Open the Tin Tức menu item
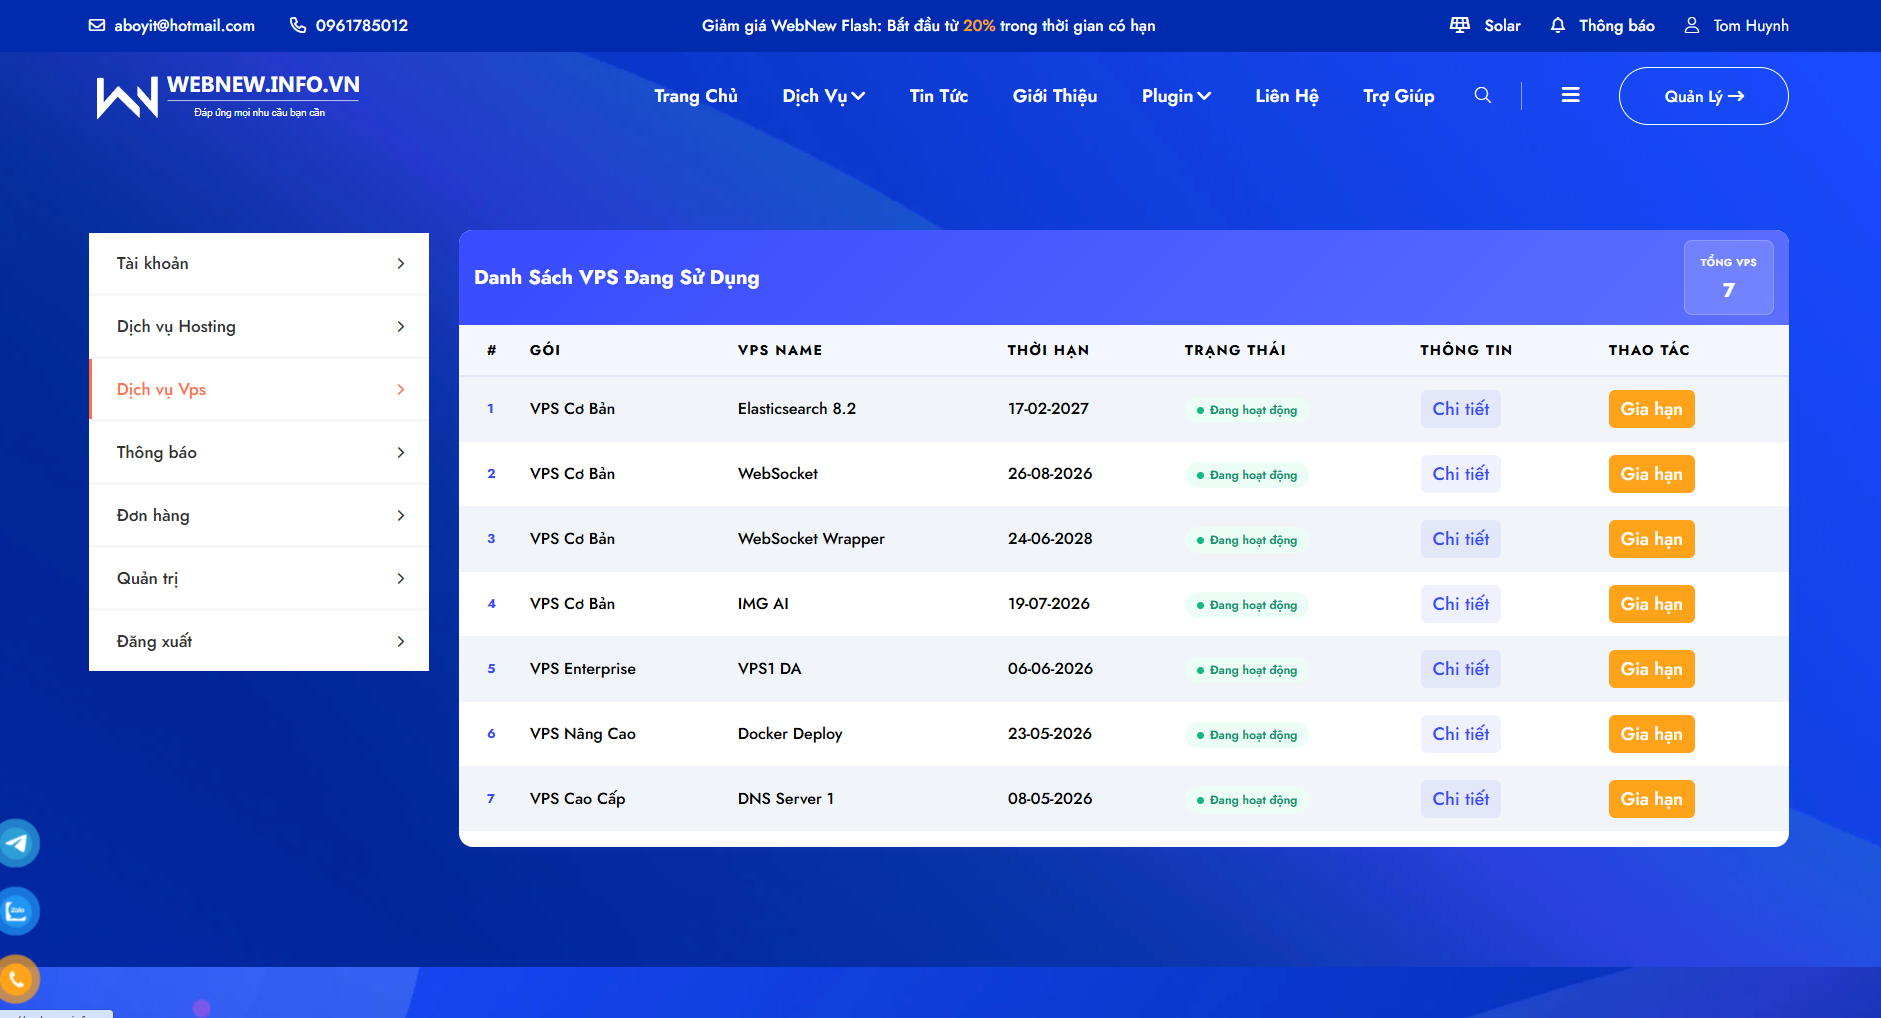This screenshot has width=1881, height=1018. coord(939,96)
